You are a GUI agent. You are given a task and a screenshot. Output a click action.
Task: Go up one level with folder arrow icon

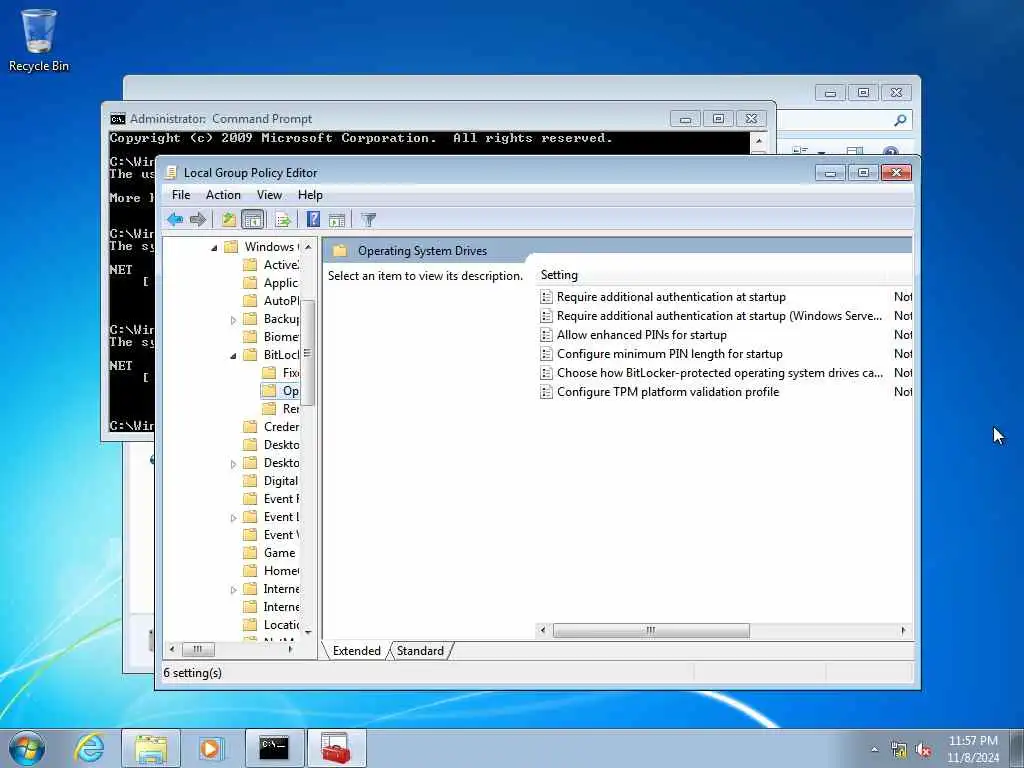228,219
